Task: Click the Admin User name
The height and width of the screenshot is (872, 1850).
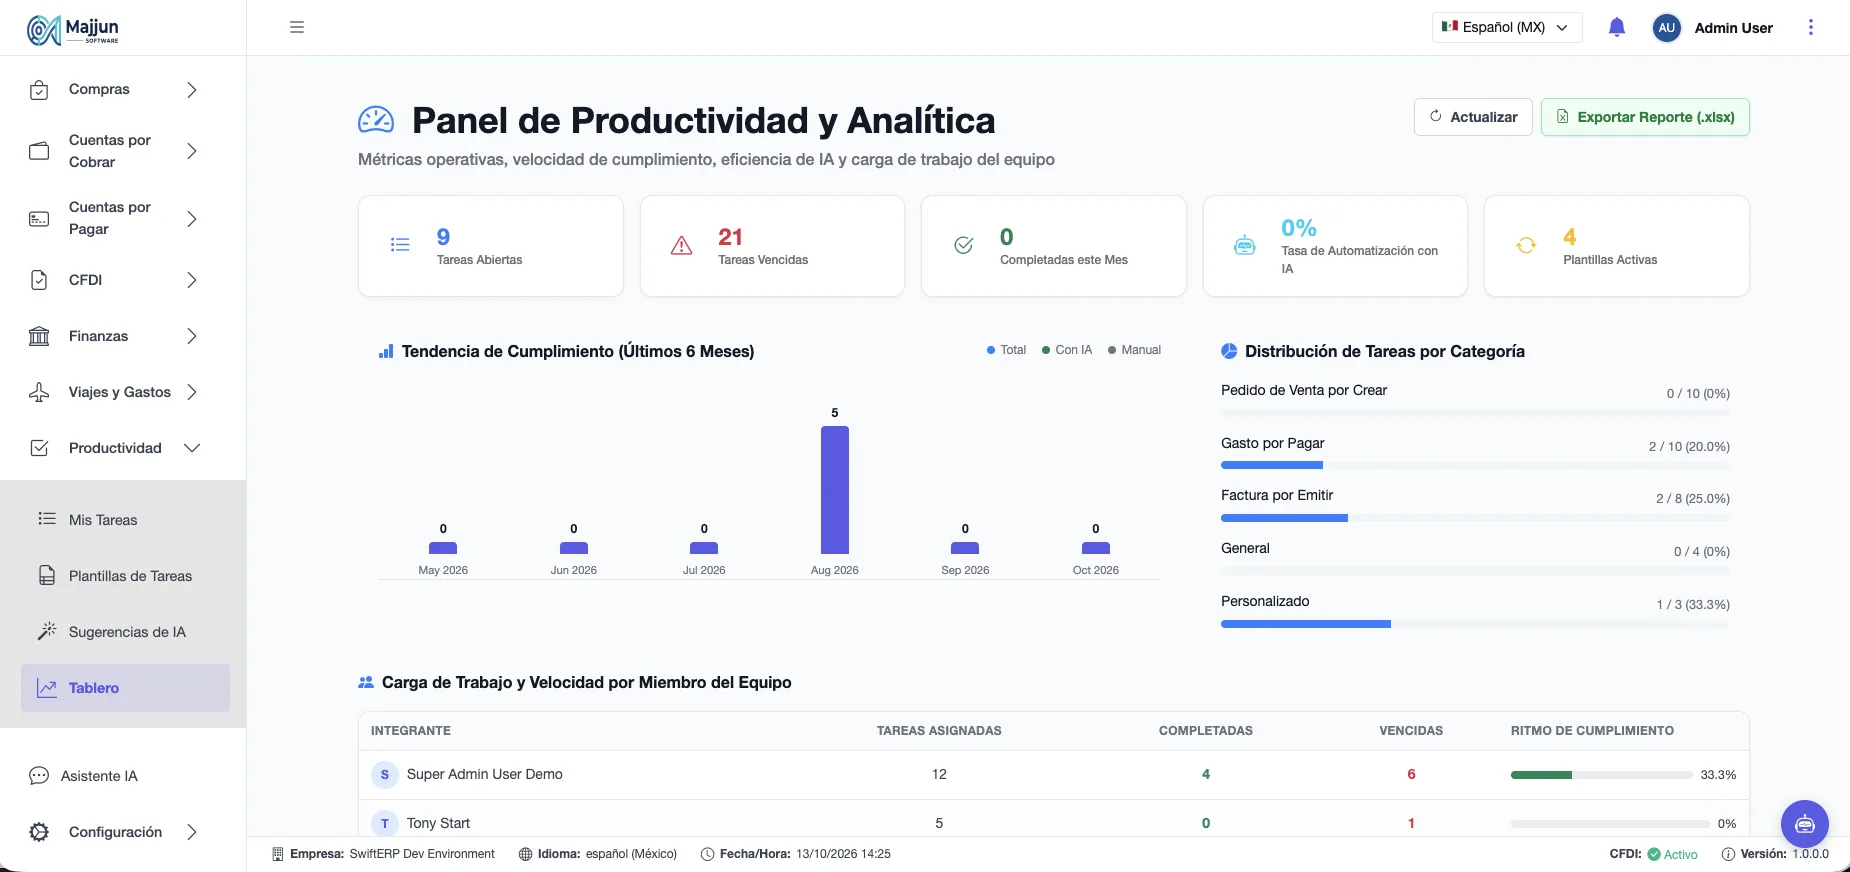Action: 1733,28
